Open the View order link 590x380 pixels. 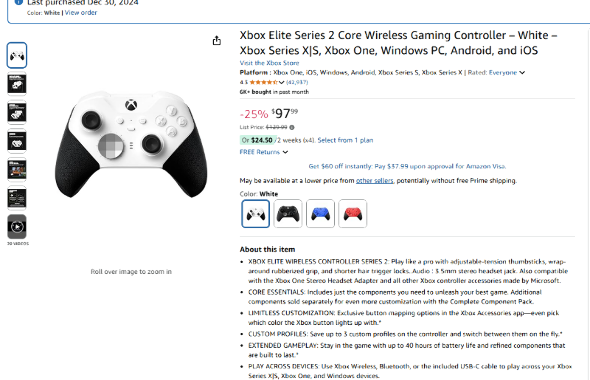pyautogui.click(x=81, y=12)
